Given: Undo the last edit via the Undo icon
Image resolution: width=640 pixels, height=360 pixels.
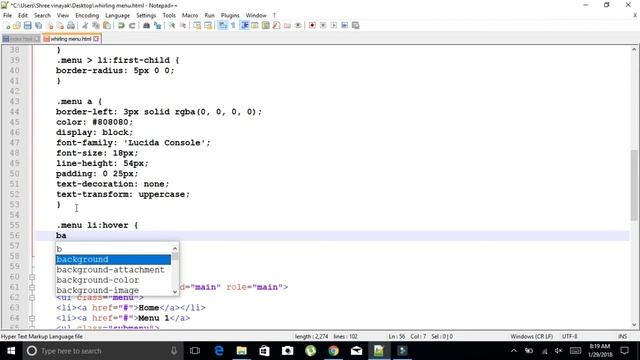Looking at the screenshot, I should (121, 25).
